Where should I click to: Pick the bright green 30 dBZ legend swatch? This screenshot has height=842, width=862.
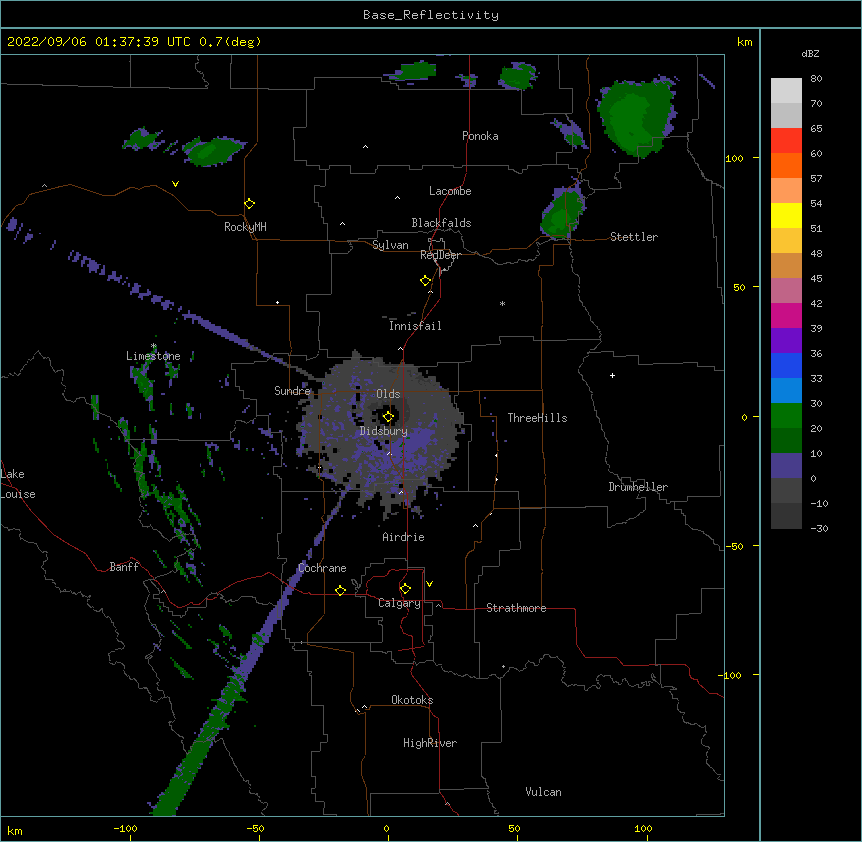(786, 416)
